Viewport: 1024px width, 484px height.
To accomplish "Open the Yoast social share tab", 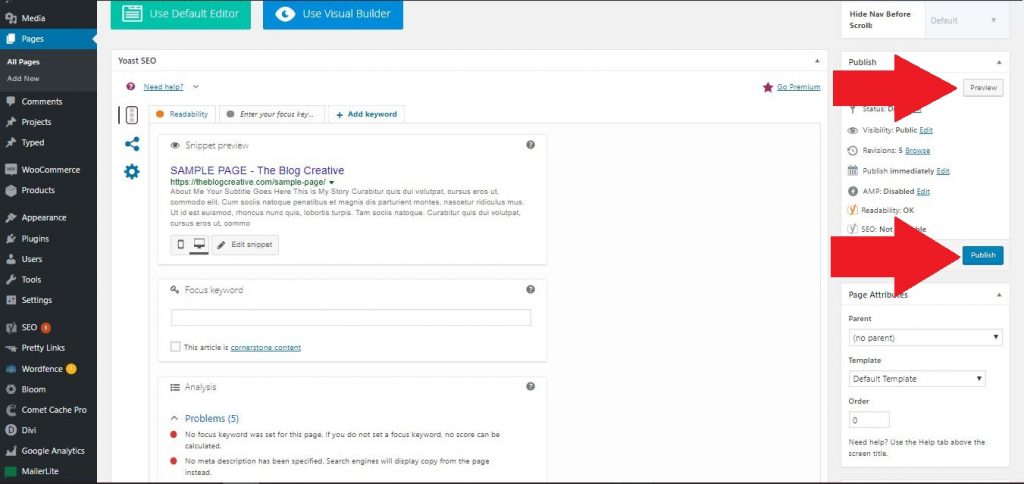I will (x=132, y=144).
